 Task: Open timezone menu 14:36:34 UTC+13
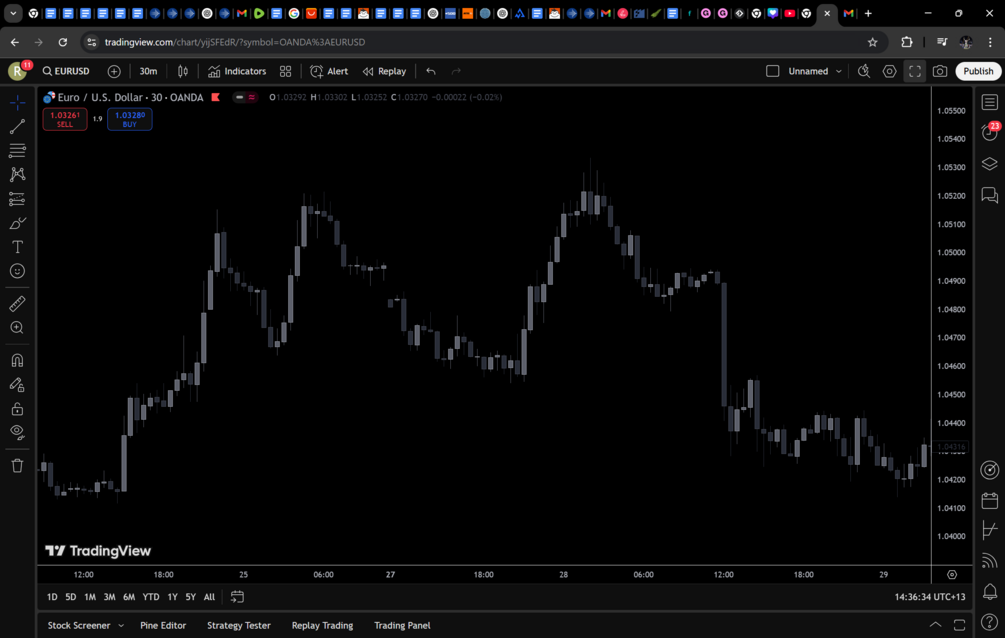click(929, 597)
